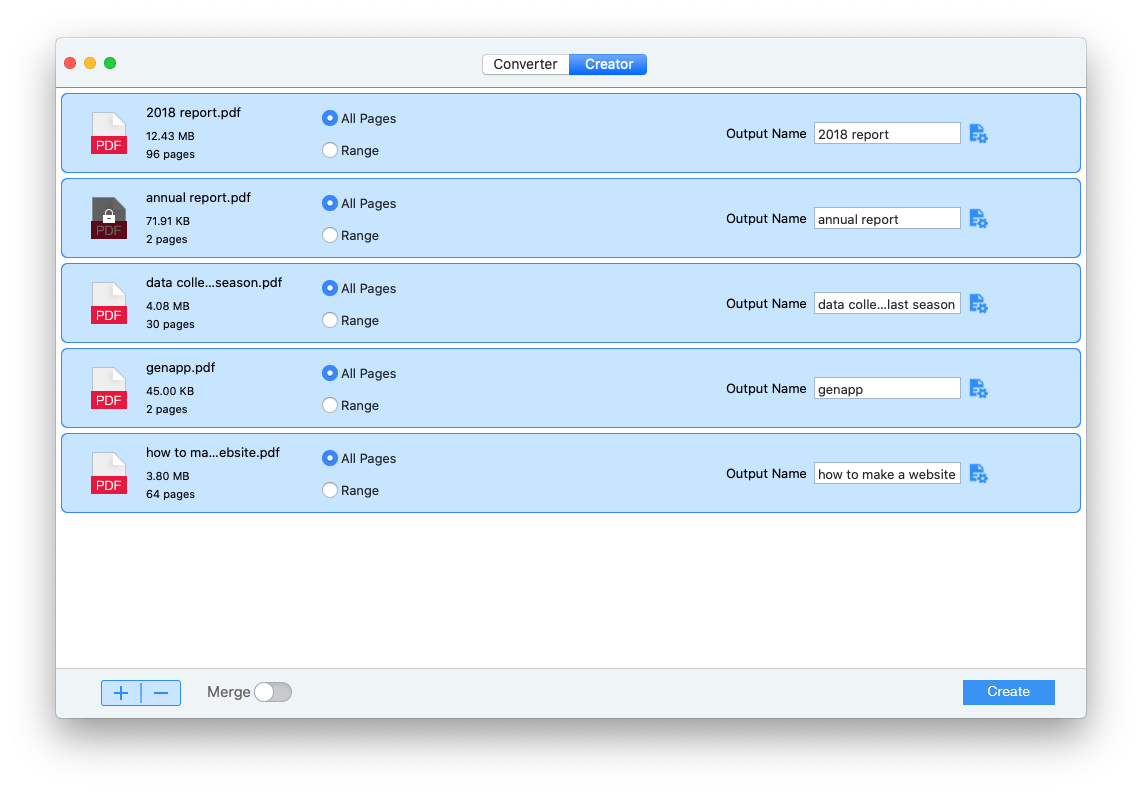This screenshot has height=792, width=1142.
Task: Switch to the Creator tab
Action: point(609,64)
